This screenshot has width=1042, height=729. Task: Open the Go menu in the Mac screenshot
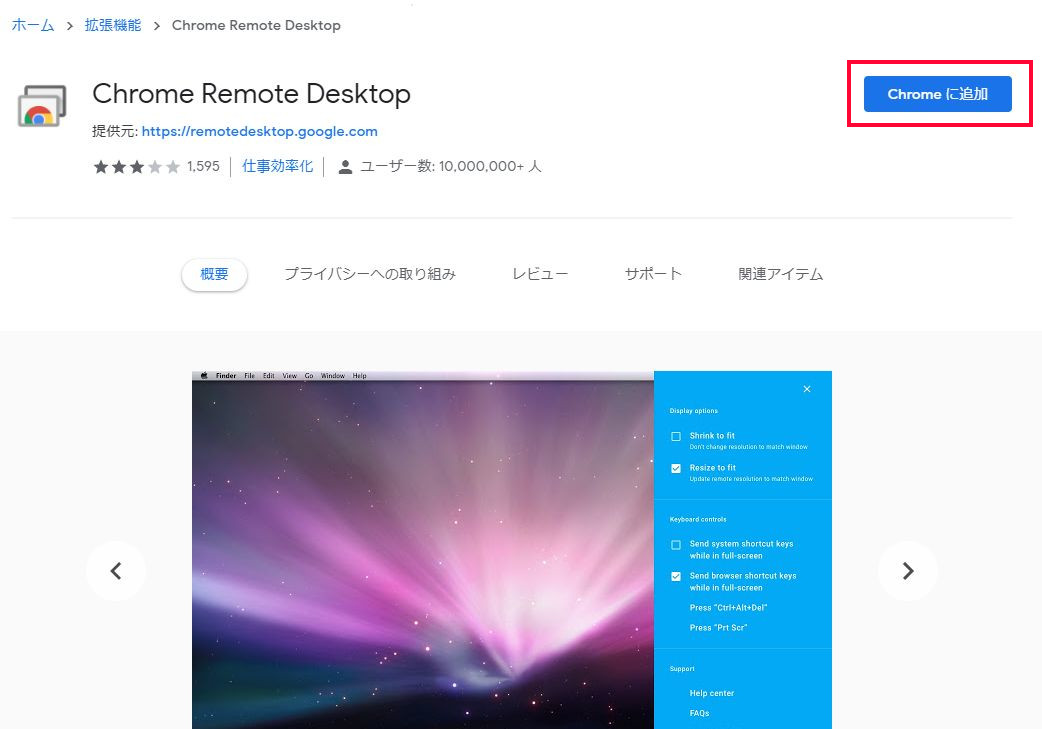309,375
